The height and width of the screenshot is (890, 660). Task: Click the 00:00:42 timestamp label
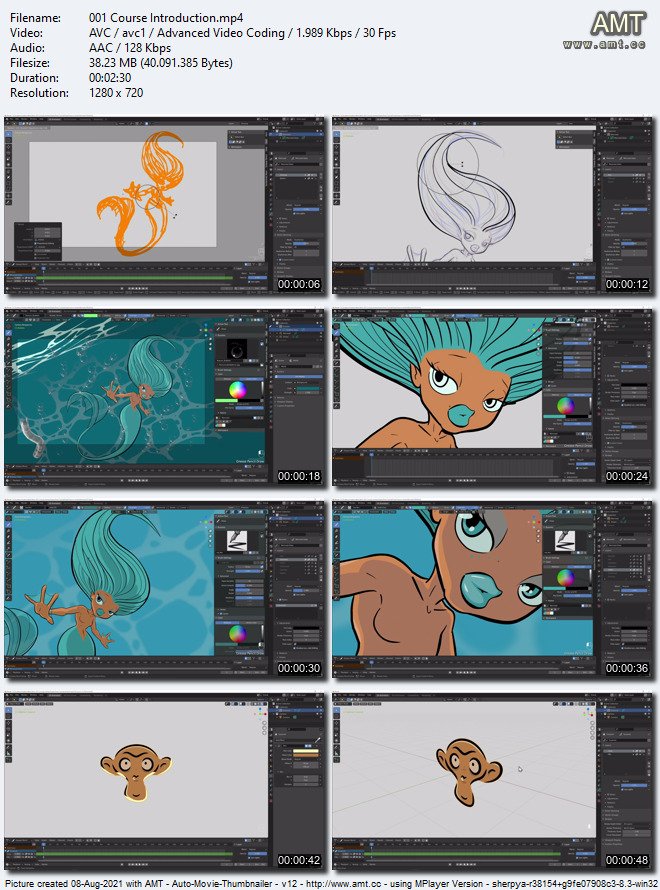point(299,860)
